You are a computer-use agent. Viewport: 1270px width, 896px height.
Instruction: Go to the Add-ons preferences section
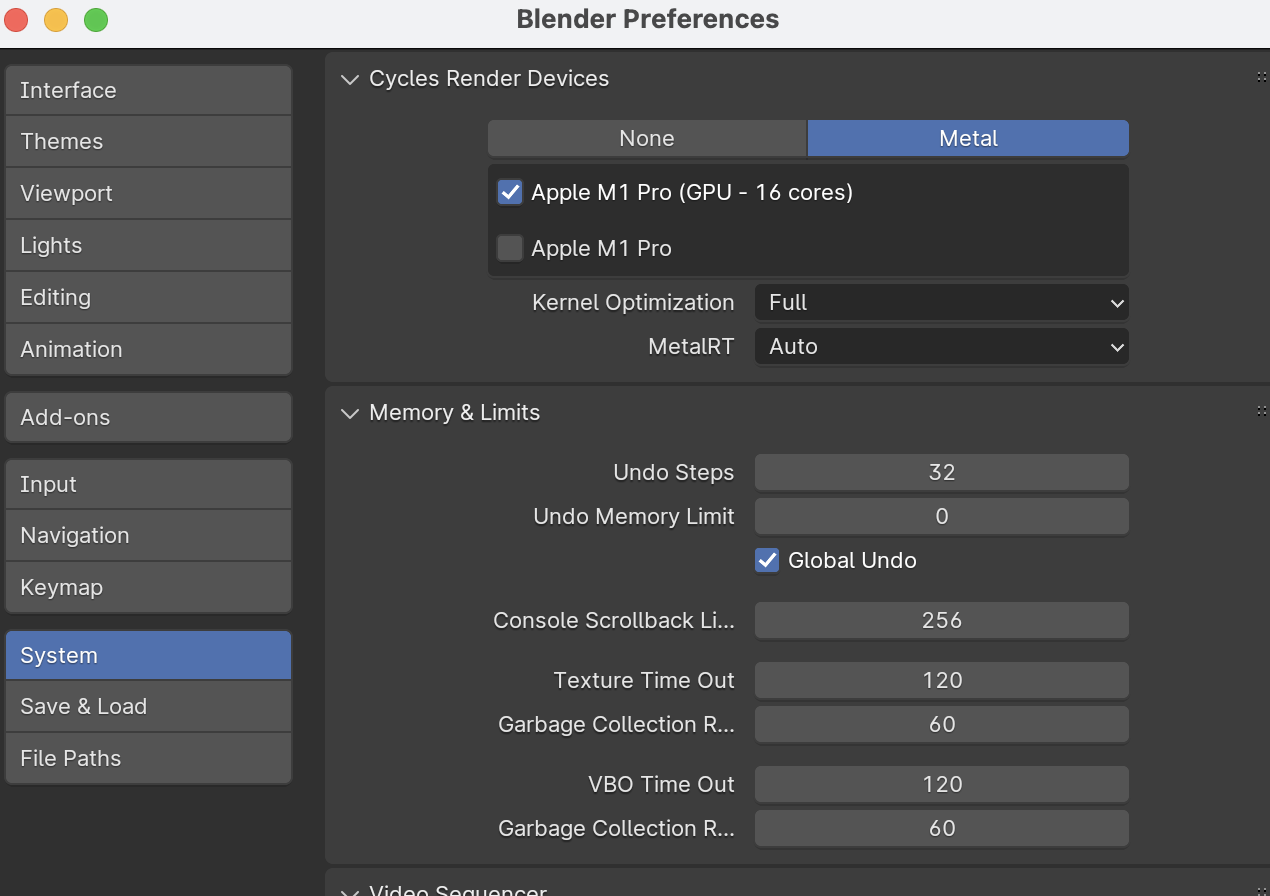click(x=148, y=418)
